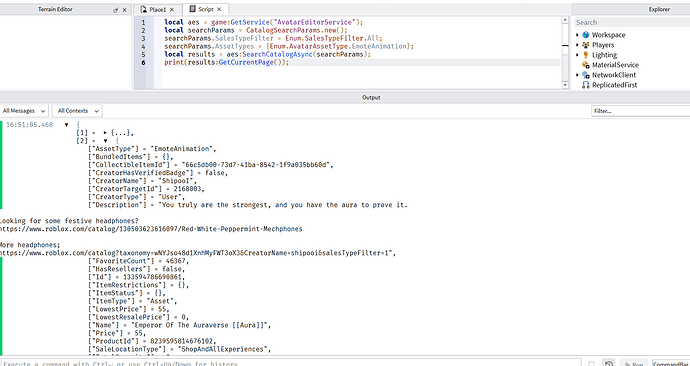The width and height of the screenshot is (690, 366).
Task: Click the Explorer search field
Action: (632, 22)
